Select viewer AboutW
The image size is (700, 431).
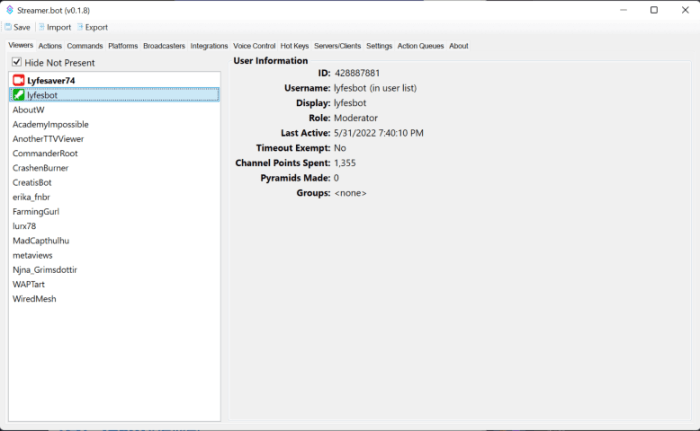tap(114, 109)
